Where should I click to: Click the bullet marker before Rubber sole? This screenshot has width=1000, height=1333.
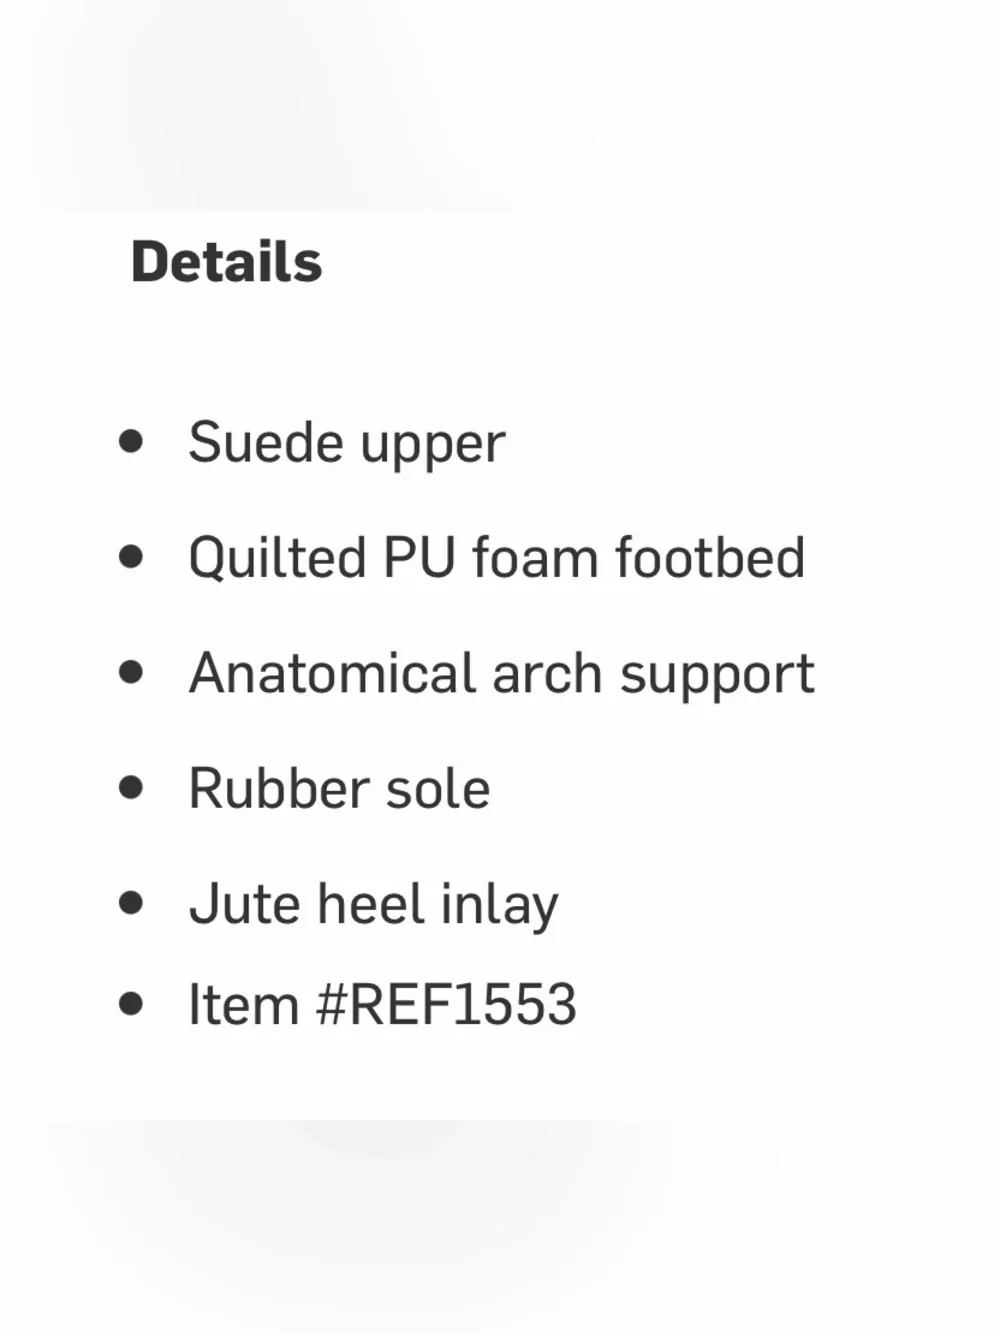point(131,787)
